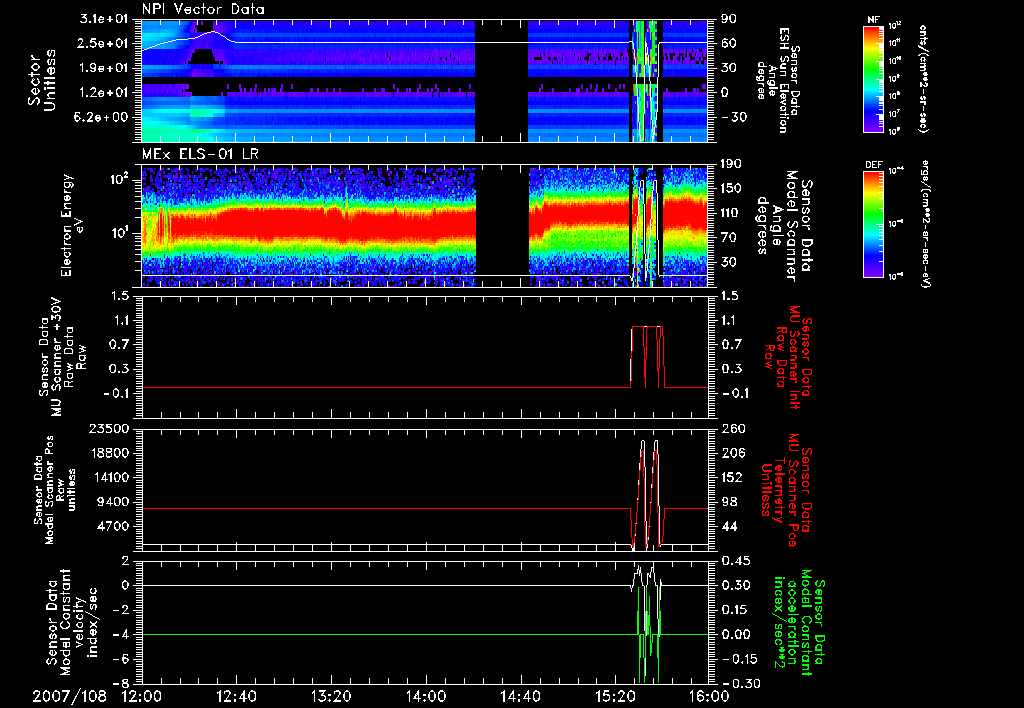Viewport: 1024px width, 708px height.
Task: Click the "MU Scanner +30V Raw Data" axis label
Action: [x=62, y=357]
